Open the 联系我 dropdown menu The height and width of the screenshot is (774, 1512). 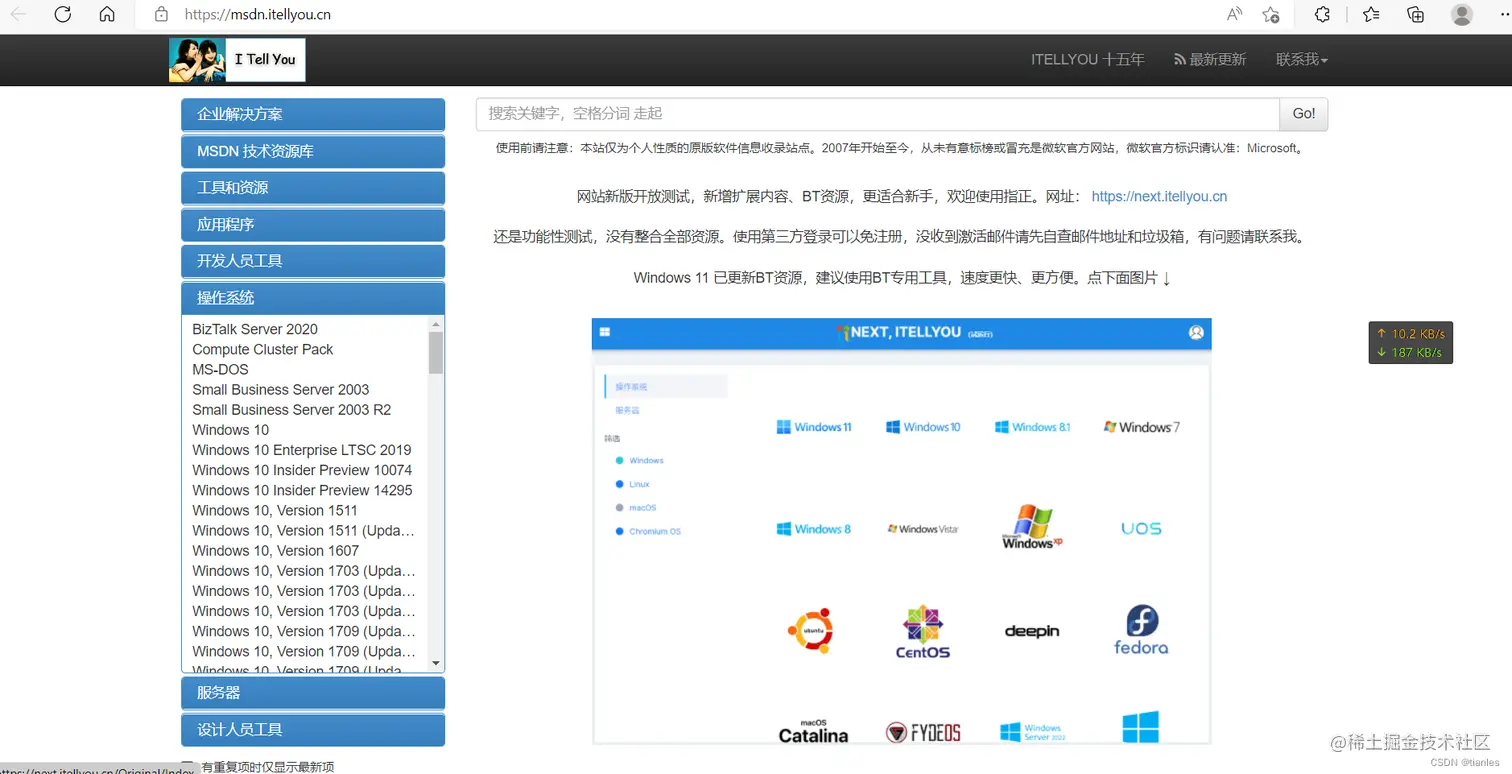coord(1302,59)
